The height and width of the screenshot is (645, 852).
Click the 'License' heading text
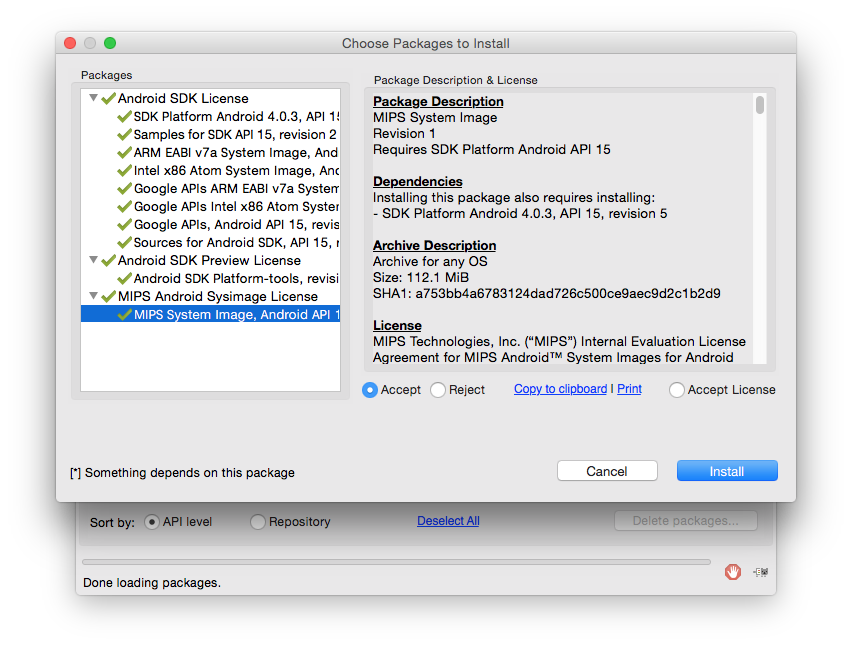tap(397, 325)
